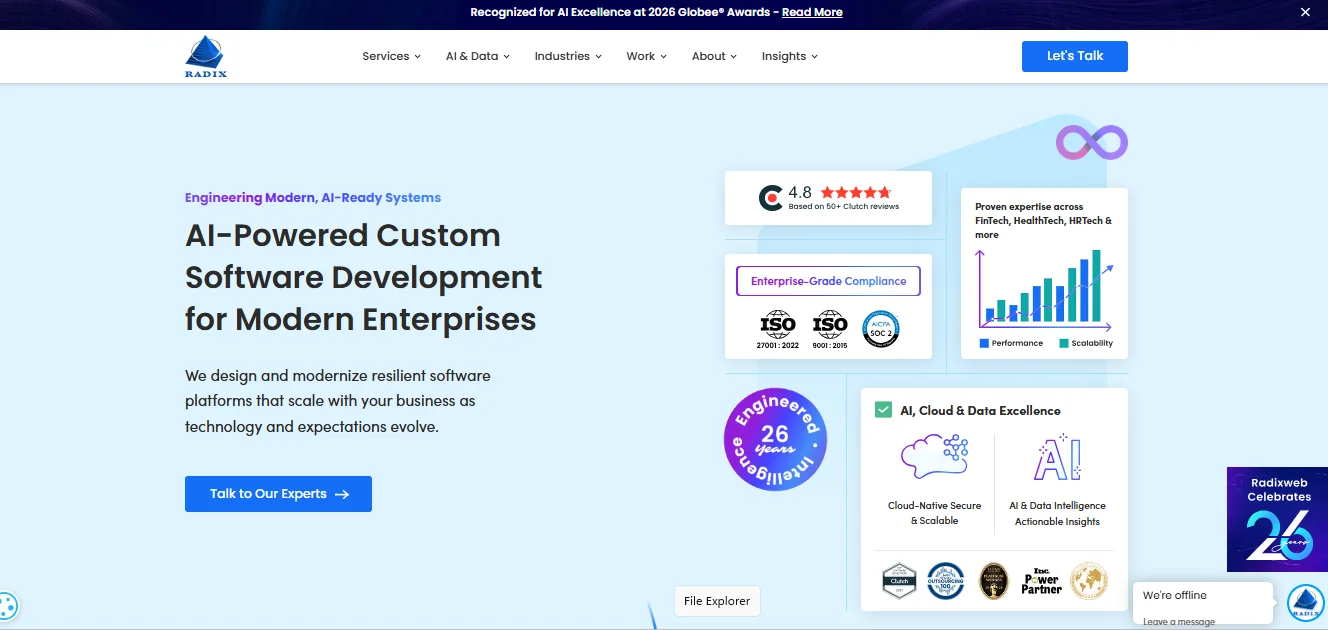Close the top announcement banner
This screenshot has width=1328, height=630.
pyautogui.click(x=1304, y=12)
